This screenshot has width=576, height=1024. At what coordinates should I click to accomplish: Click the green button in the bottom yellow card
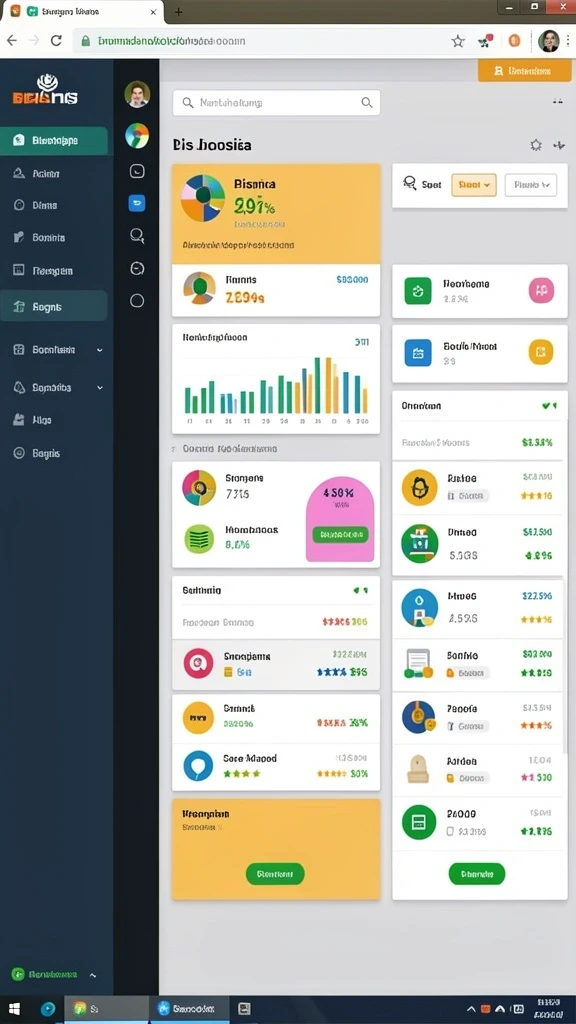(x=275, y=873)
